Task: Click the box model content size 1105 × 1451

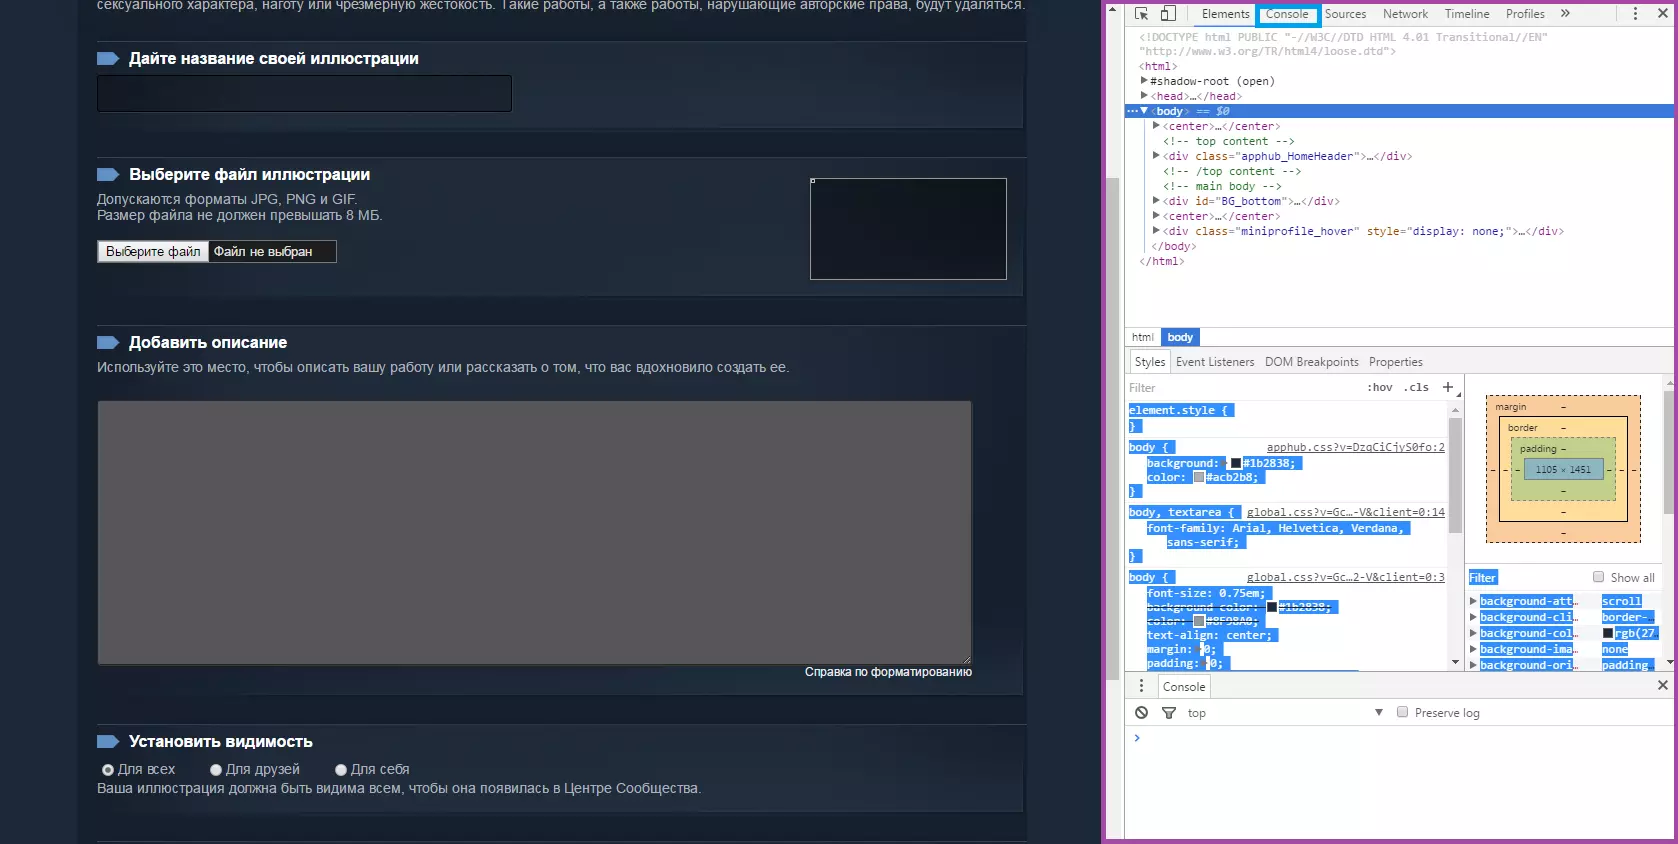Action: pyautogui.click(x=1563, y=469)
